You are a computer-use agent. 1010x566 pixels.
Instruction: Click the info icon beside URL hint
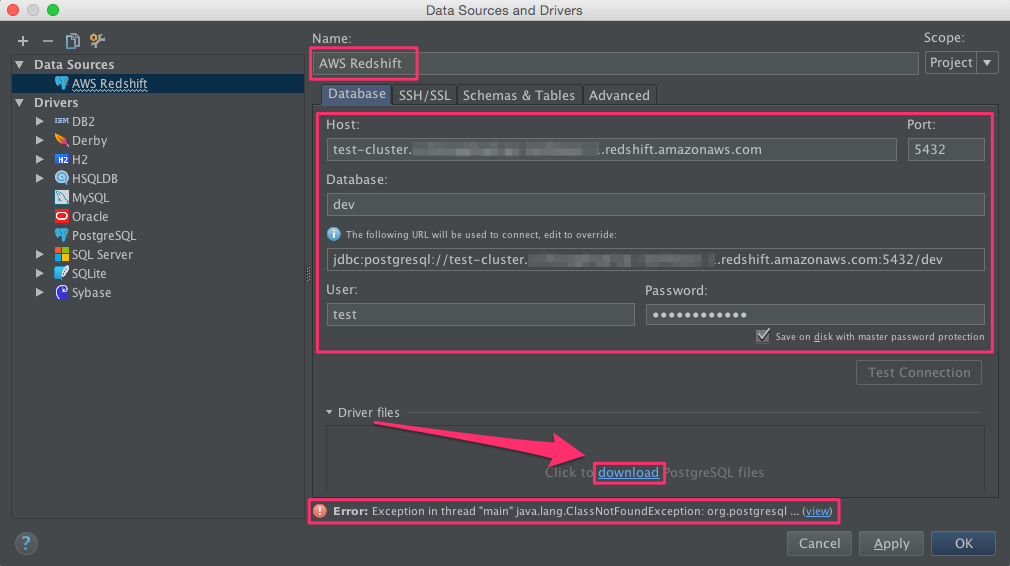334,234
